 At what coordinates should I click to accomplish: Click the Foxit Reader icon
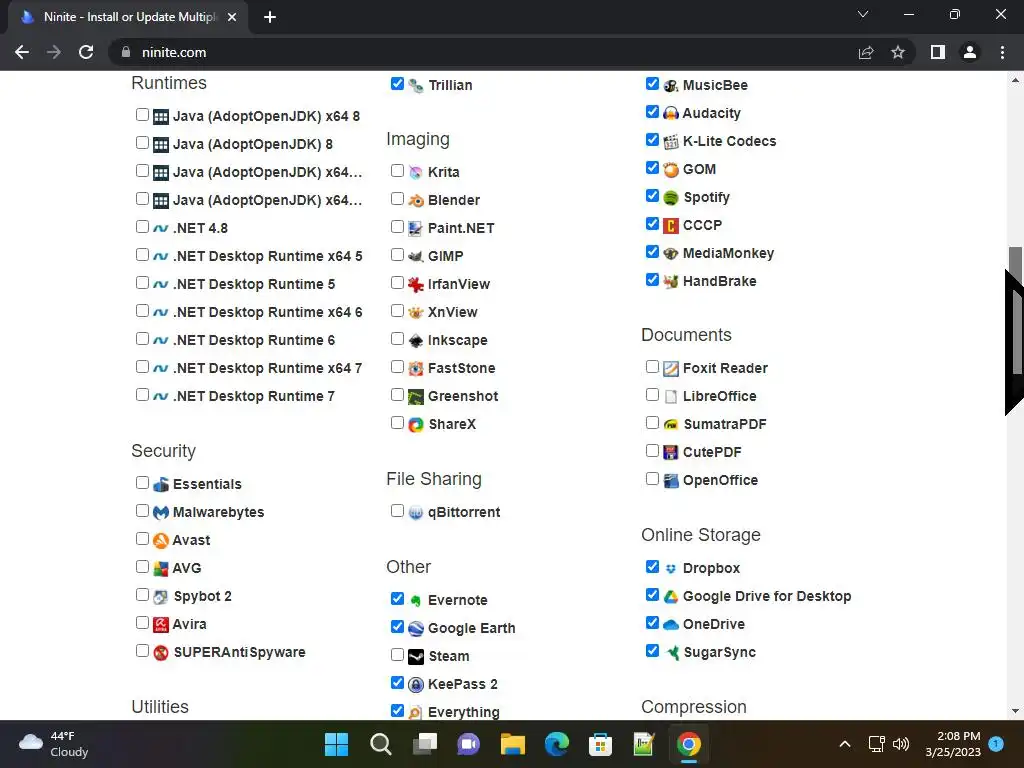pyautogui.click(x=671, y=369)
